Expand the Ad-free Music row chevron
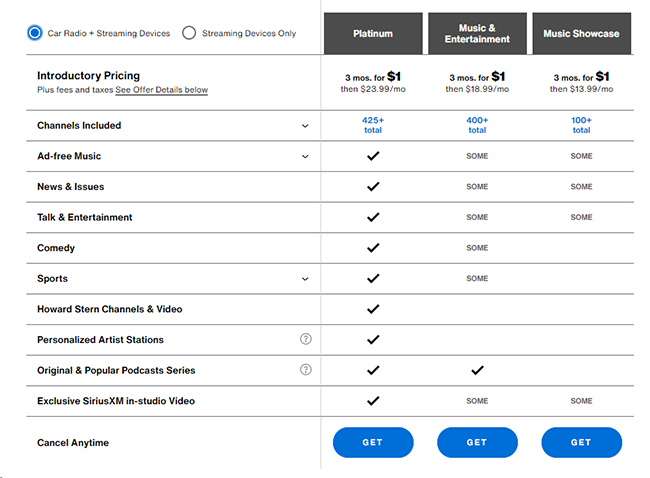Viewport: 650px width, 478px height. (x=305, y=156)
